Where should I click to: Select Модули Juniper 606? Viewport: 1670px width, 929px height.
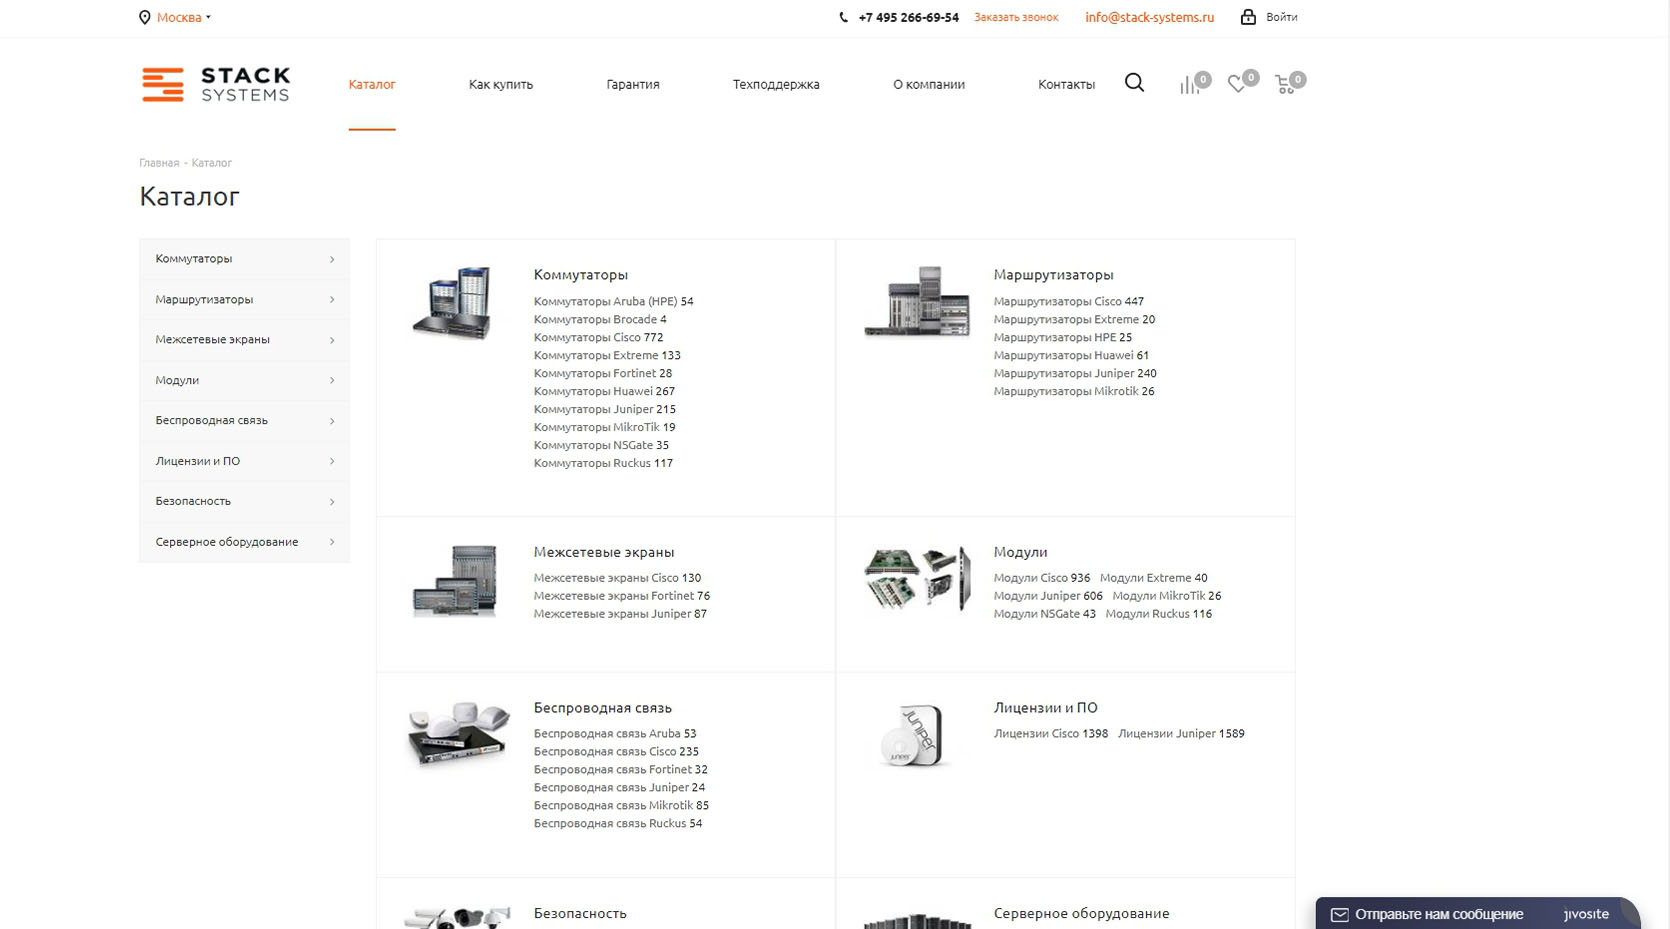1048,596
